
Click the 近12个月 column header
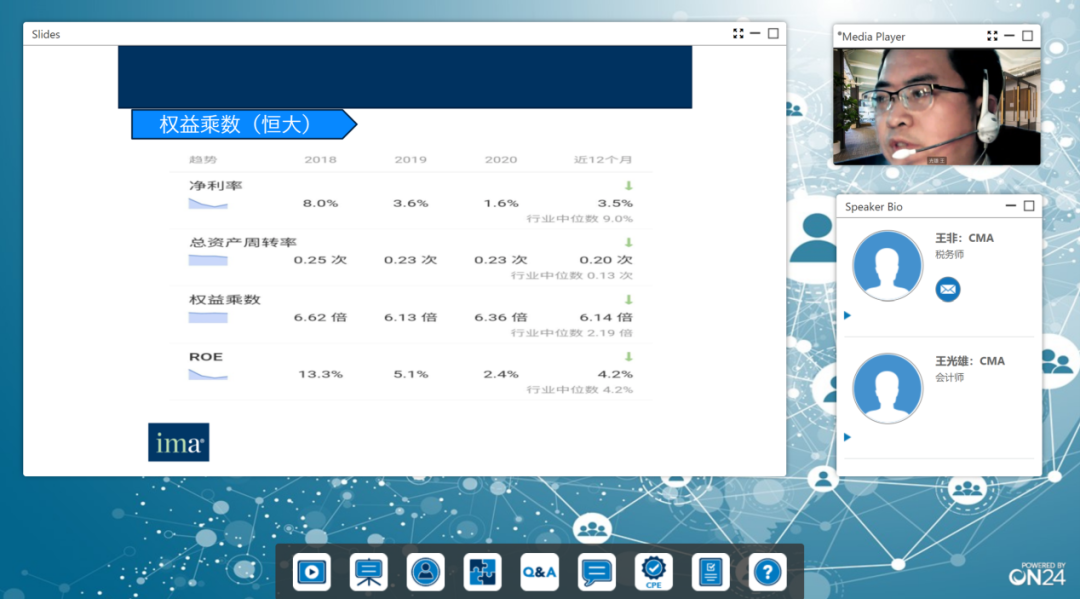tap(603, 160)
